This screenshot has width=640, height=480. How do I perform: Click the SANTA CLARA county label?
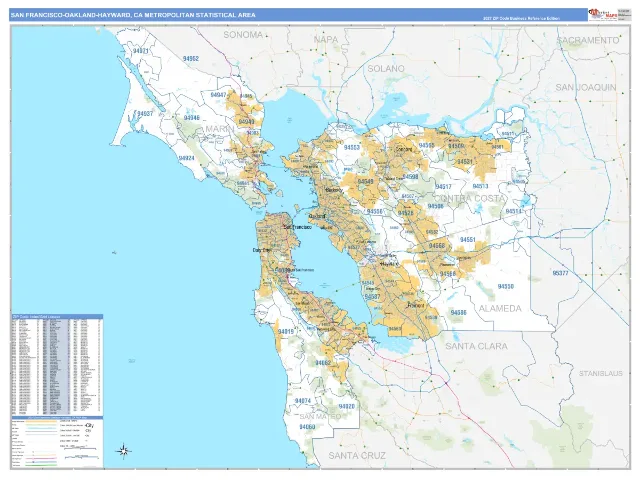[x=476, y=347]
